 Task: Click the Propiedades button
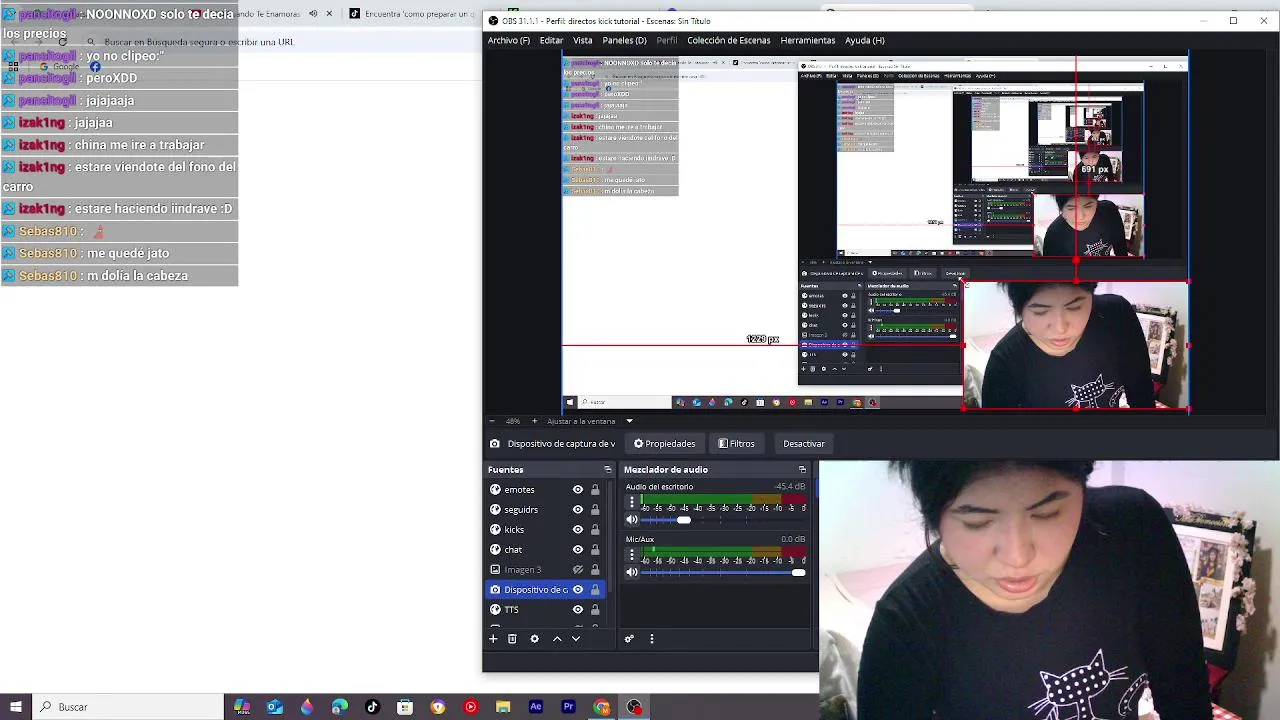click(664, 444)
